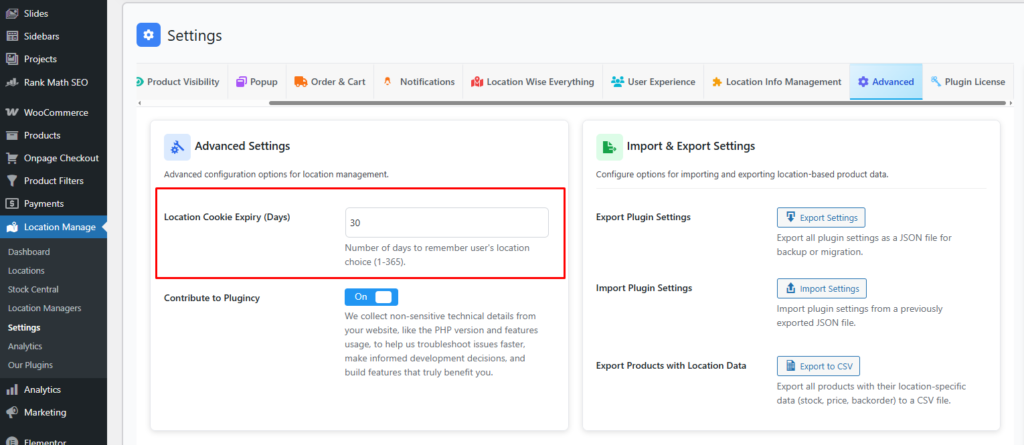
Task: Click the Export Settings button
Action: 821,217
